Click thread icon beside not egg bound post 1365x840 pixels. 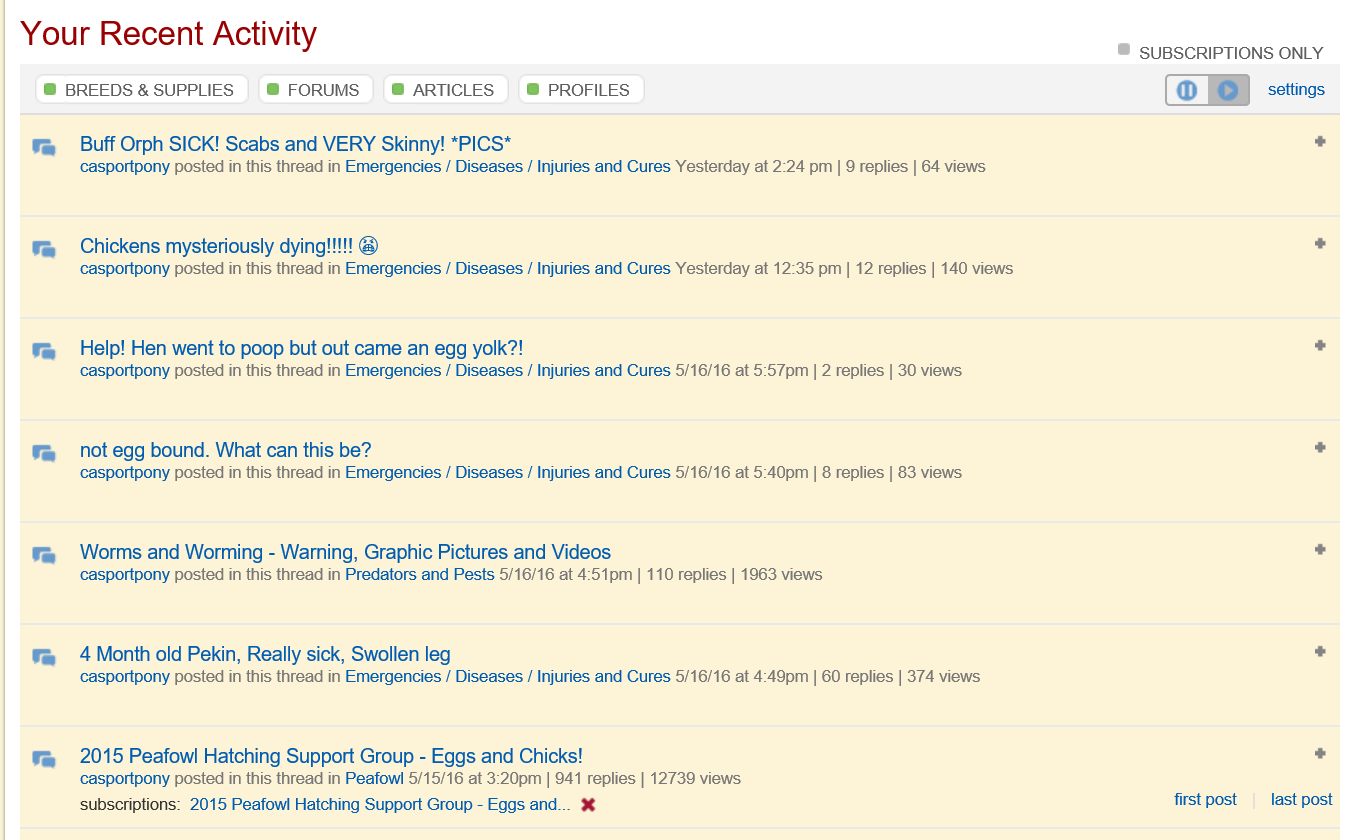44,454
